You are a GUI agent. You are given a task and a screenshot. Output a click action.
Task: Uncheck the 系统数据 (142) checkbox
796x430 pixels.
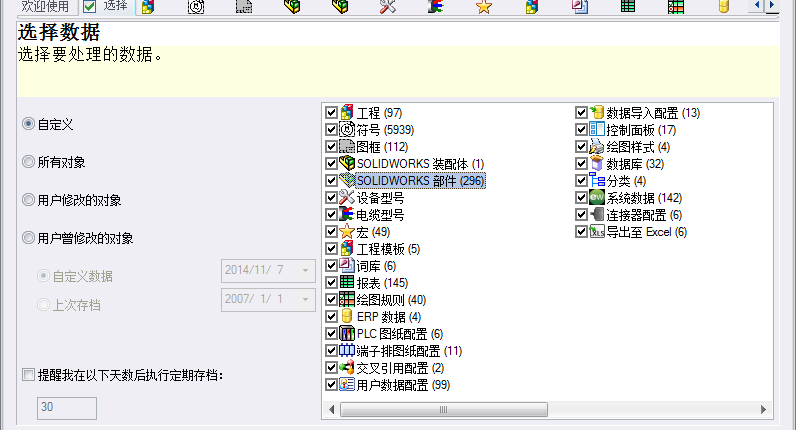tap(581, 197)
